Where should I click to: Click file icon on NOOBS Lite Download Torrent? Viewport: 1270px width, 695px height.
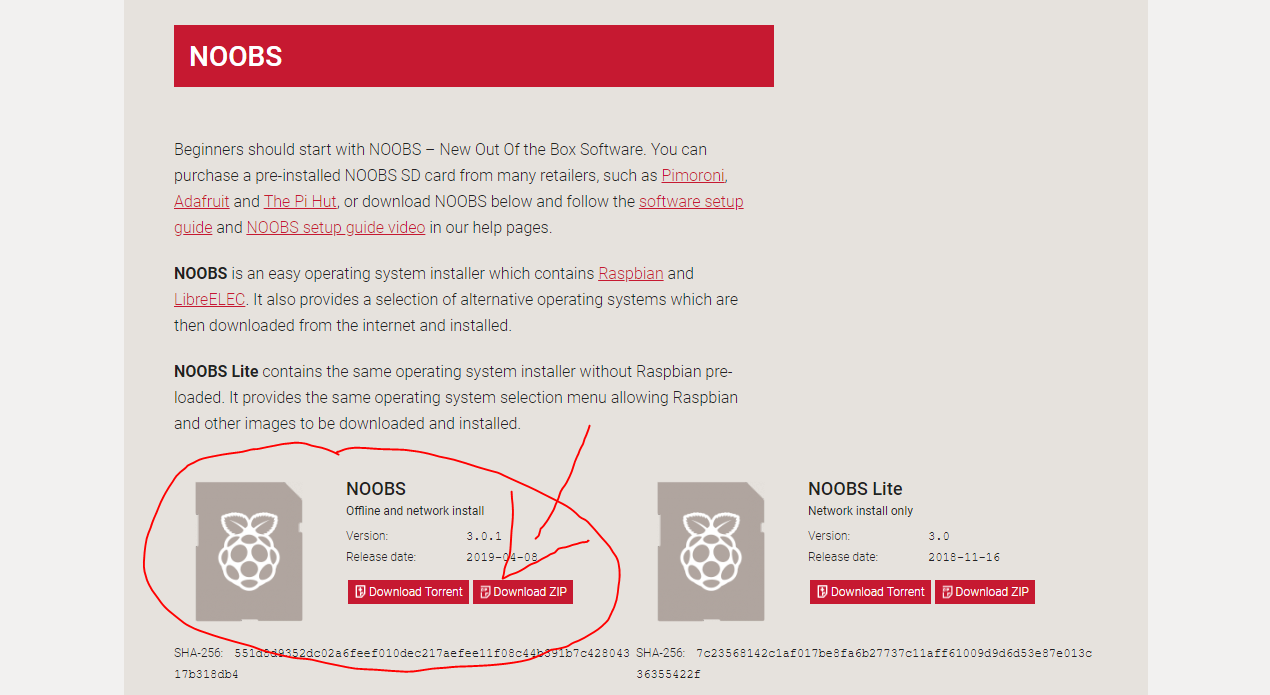point(821,592)
